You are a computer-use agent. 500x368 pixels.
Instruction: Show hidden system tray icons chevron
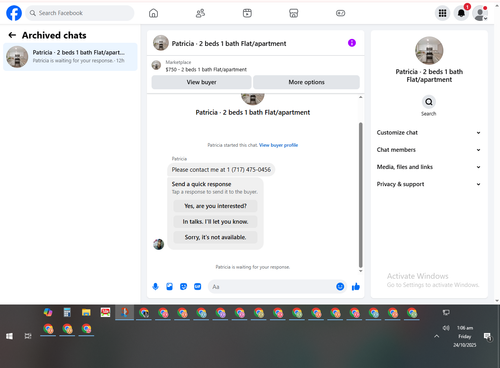coord(436,336)
